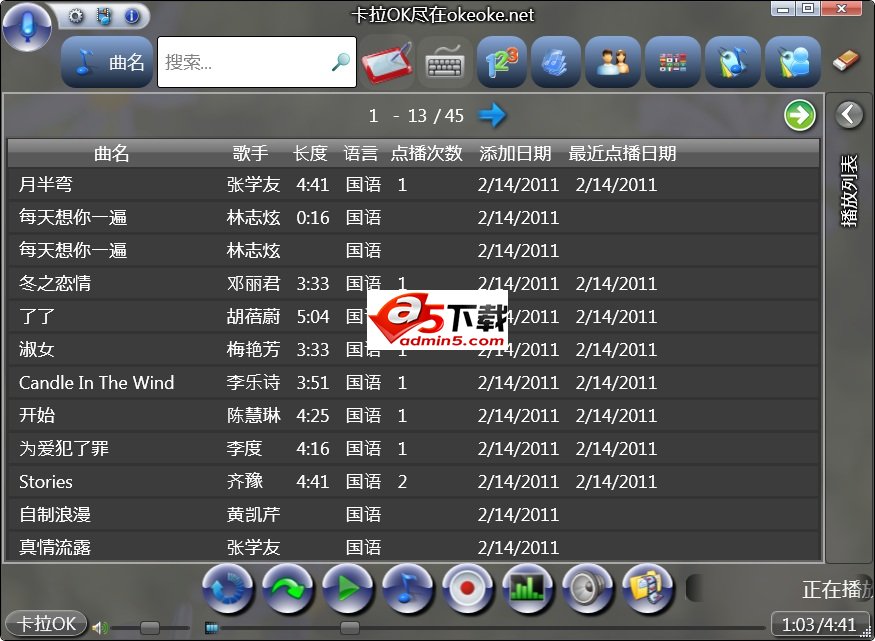Open settings gear icon

click(x=75, y=16)
